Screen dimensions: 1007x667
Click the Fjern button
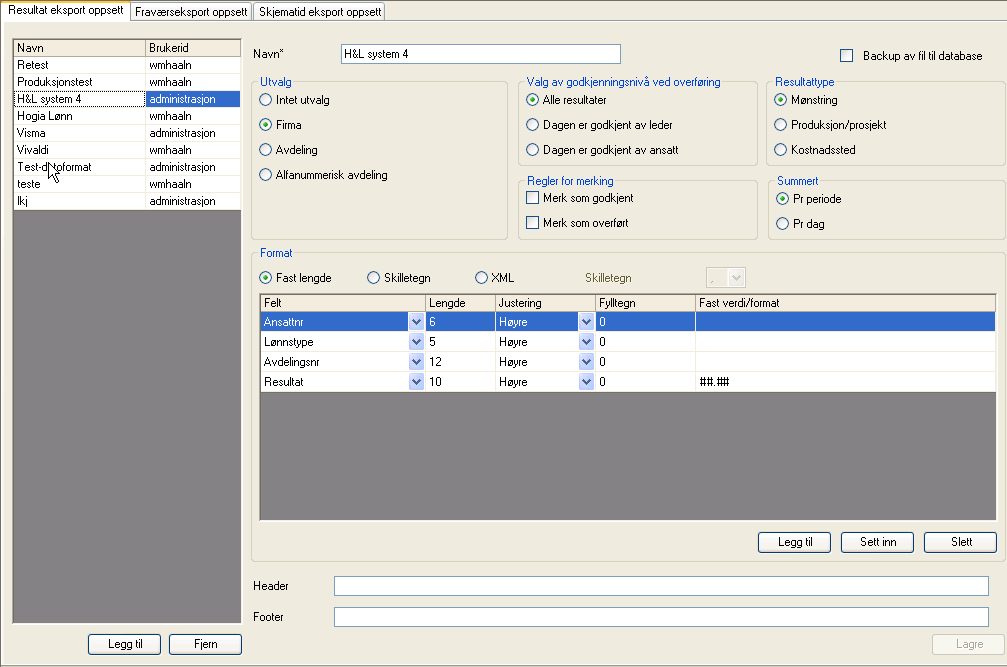click(x=206, y=644)
